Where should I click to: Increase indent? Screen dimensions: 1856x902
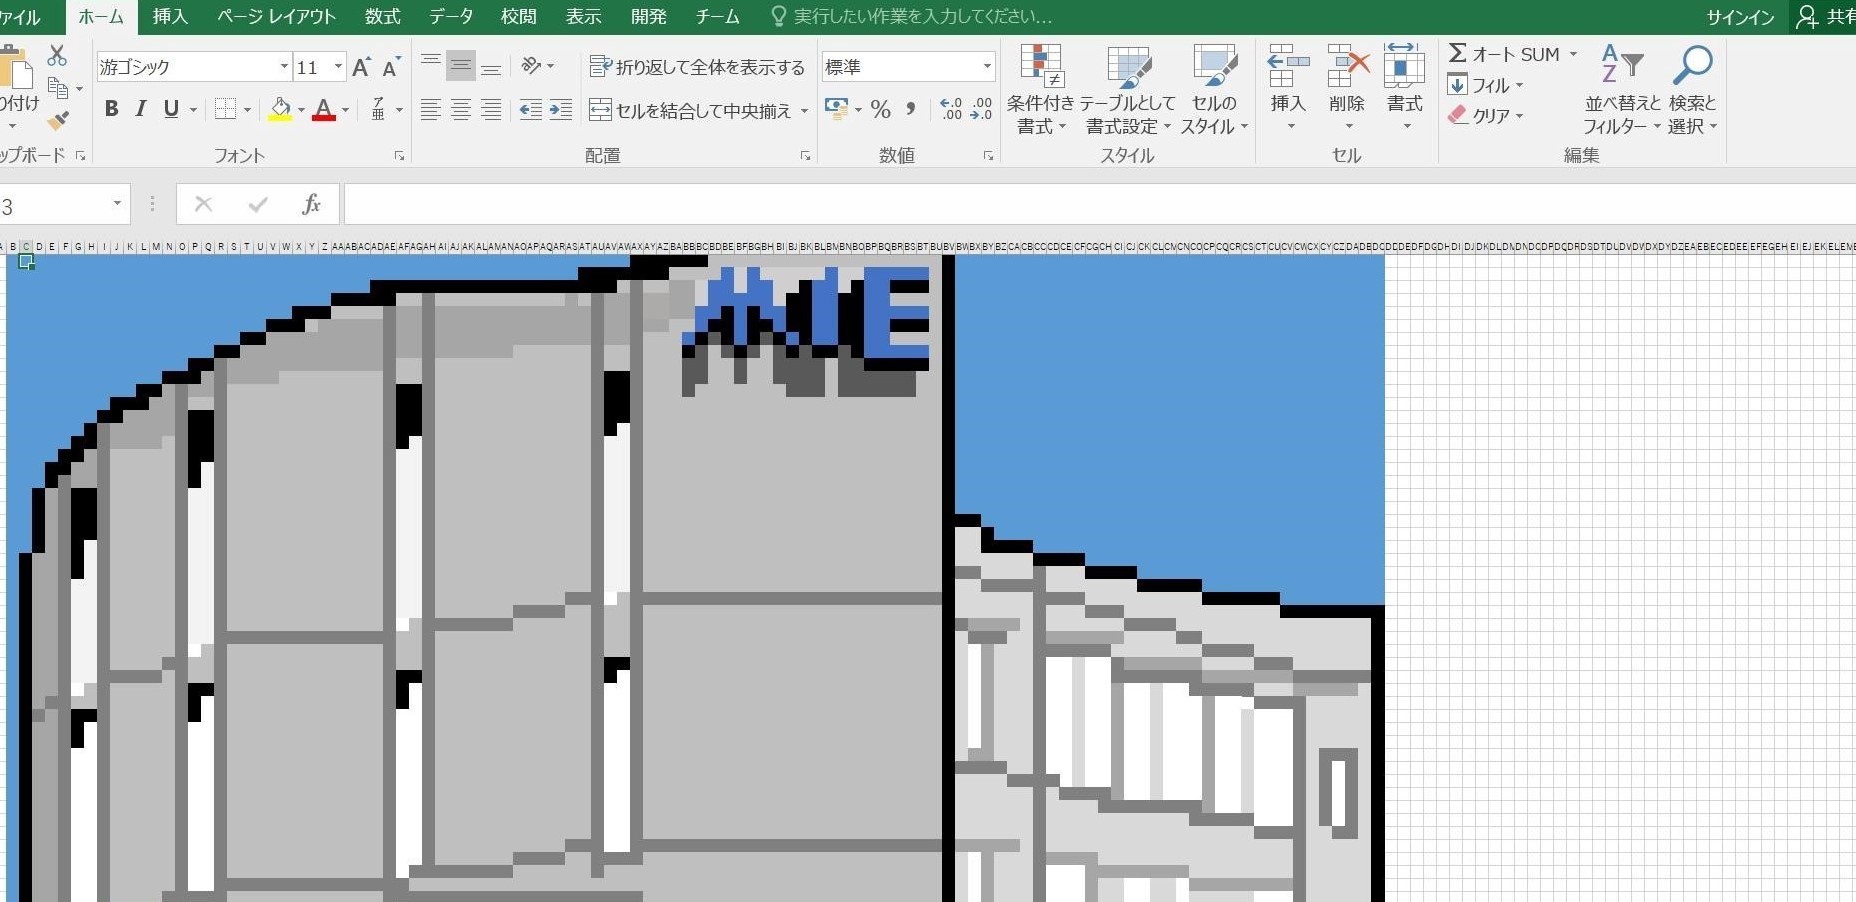pyautogui.click(x=561, y=110)
